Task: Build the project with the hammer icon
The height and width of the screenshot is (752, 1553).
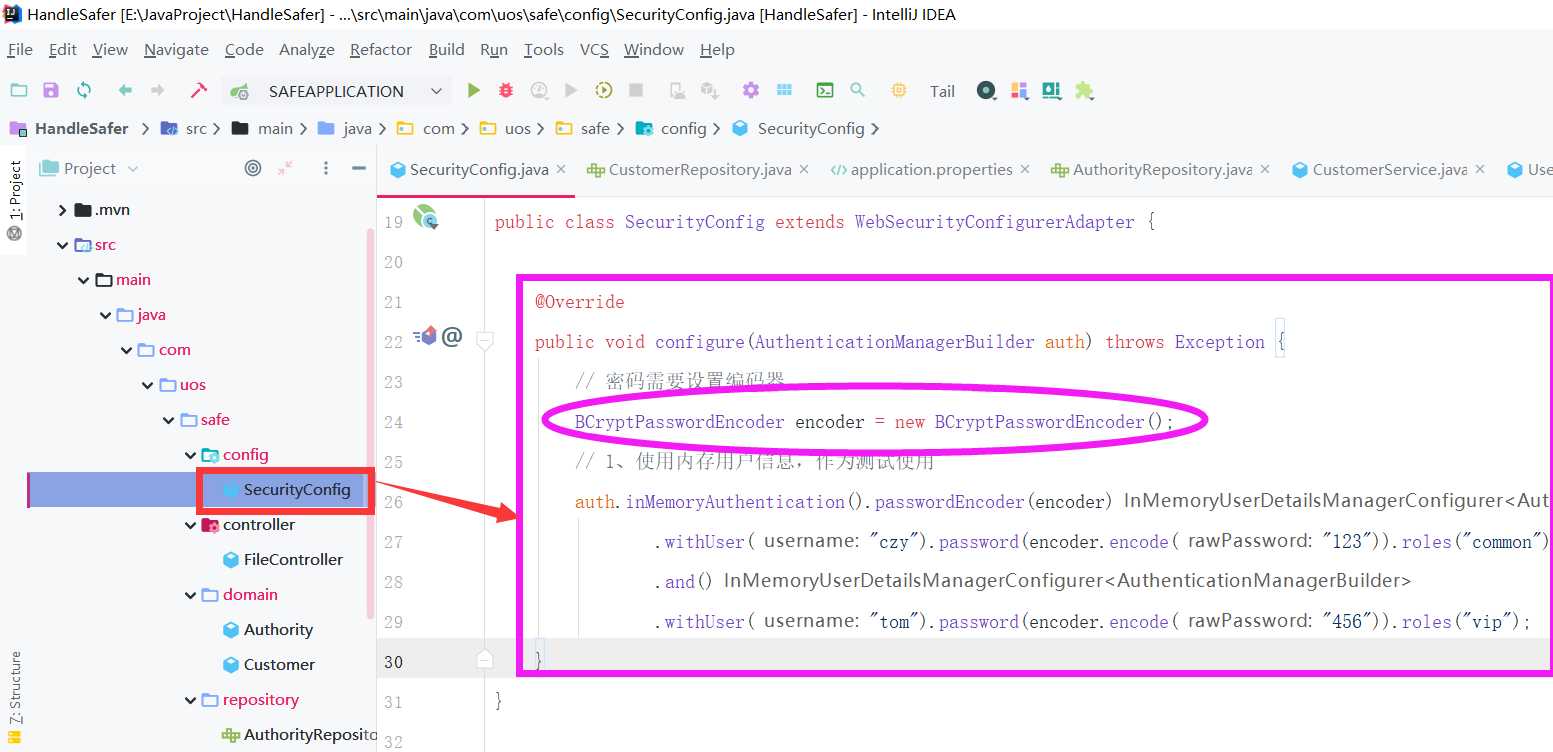Action: pyautogui.click(x=199, y=90)
